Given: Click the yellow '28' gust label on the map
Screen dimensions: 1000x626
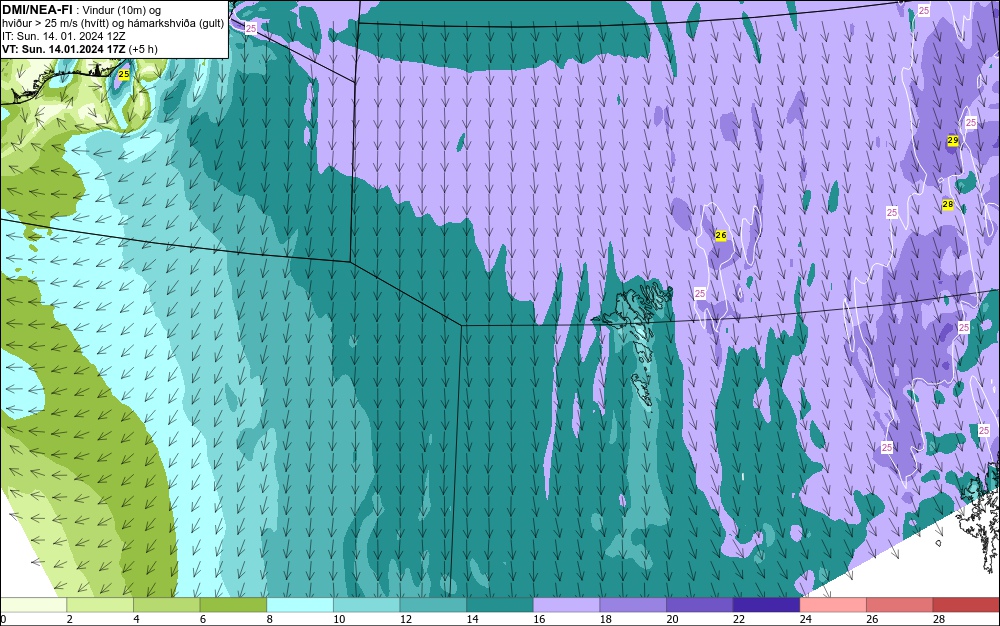Looking at the screenshot, I should [948, 205].
